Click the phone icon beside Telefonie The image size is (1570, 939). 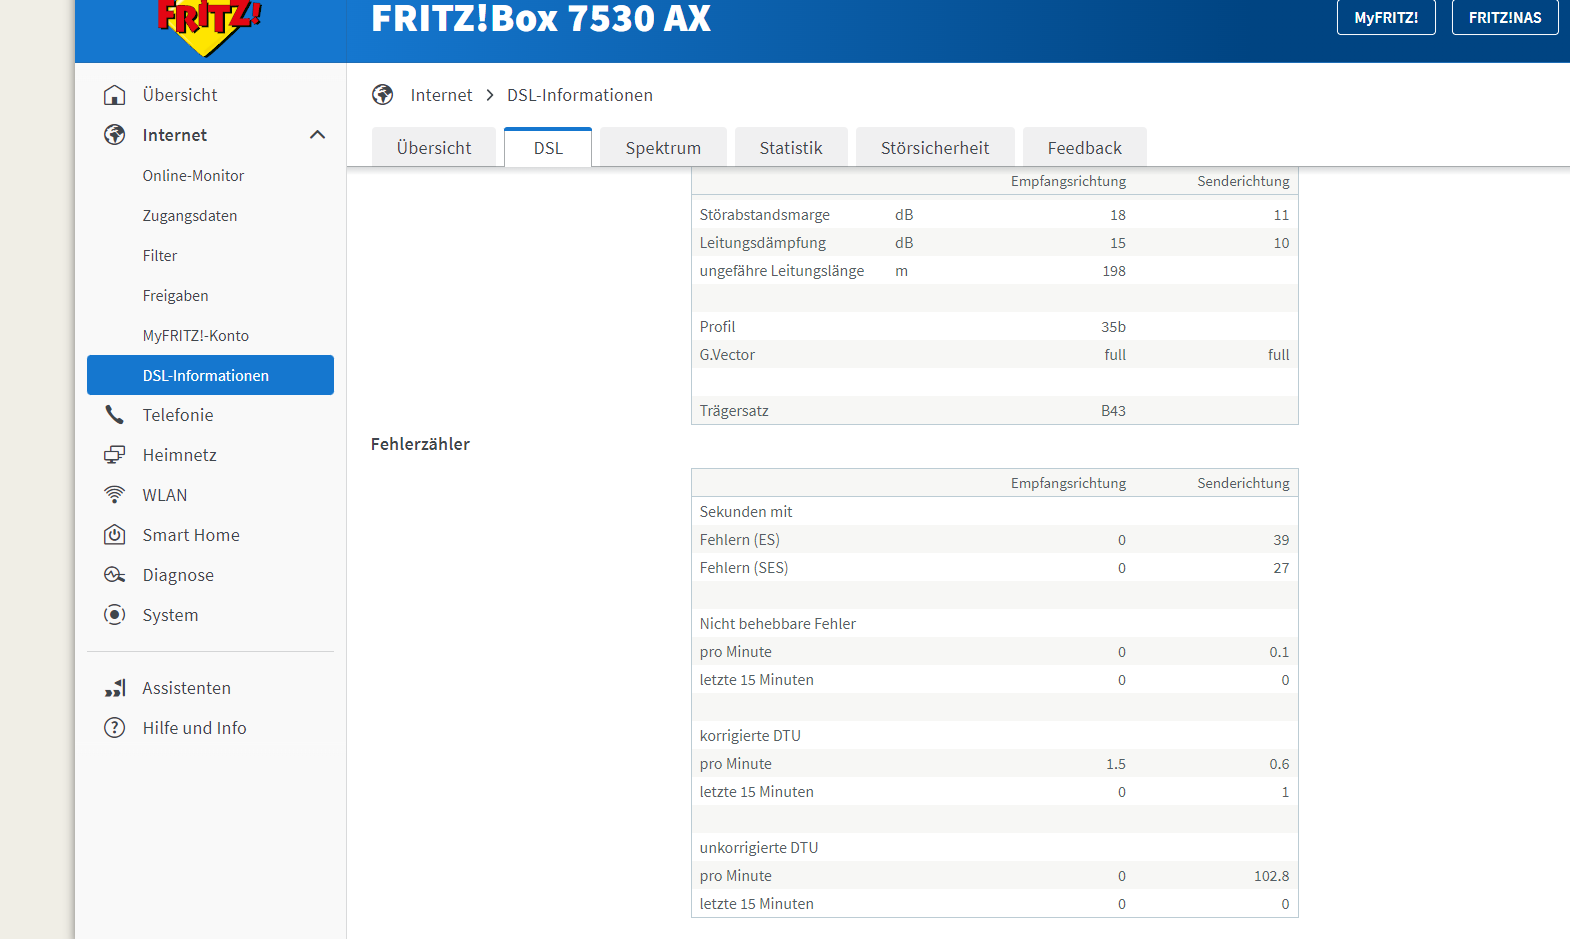click(115, 415)
